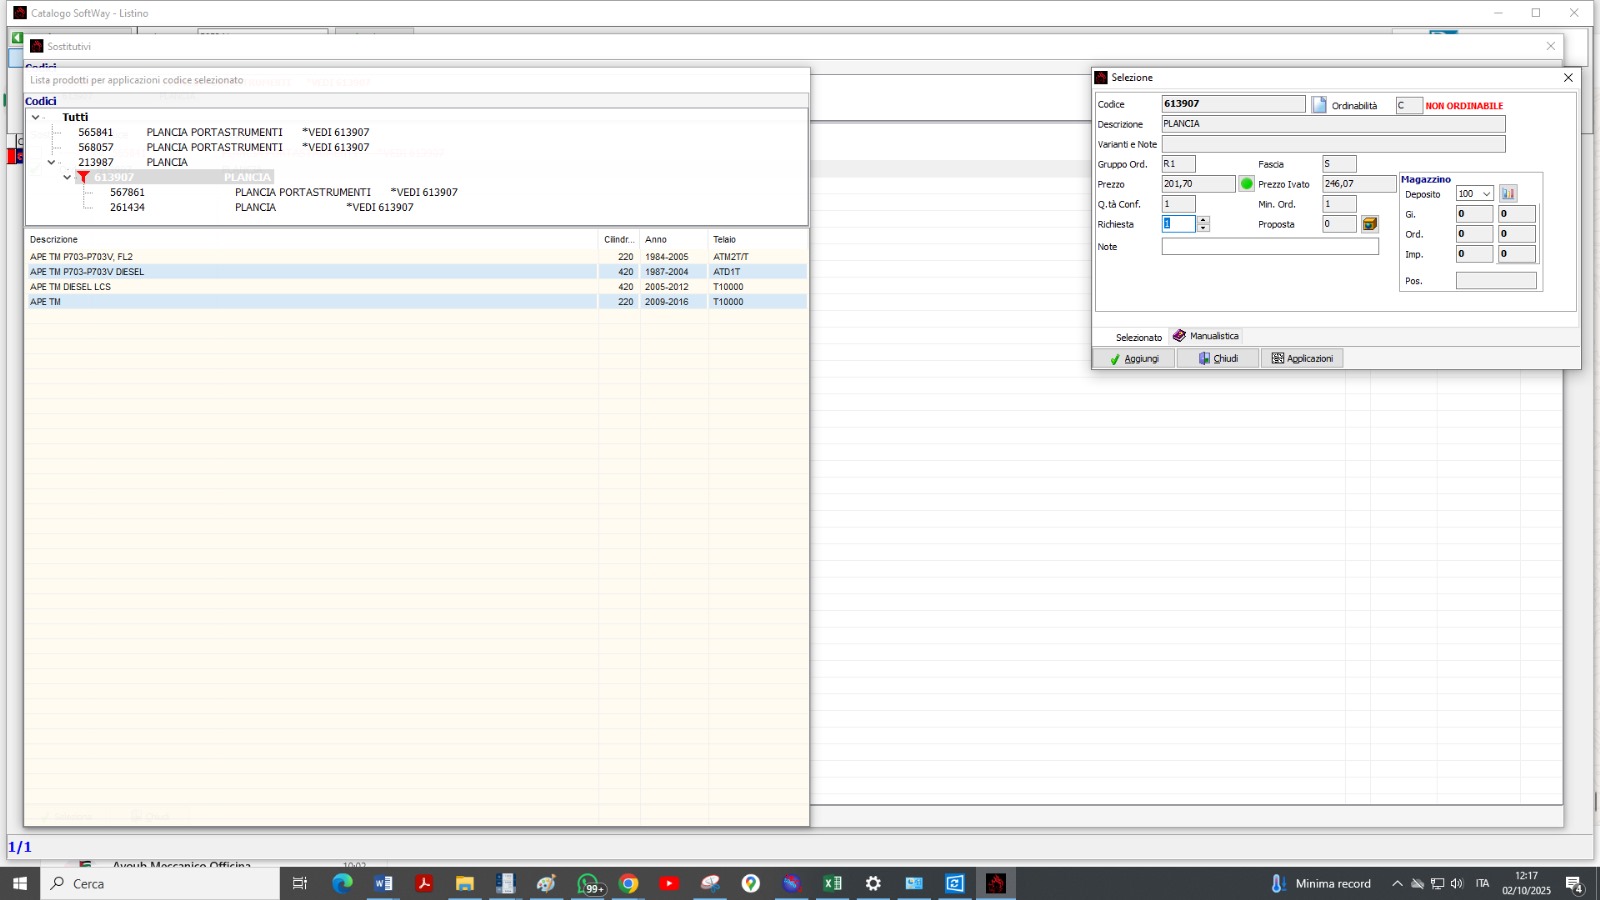Open the Applicazioni button
The image size is (1600, 900).
1302,358
